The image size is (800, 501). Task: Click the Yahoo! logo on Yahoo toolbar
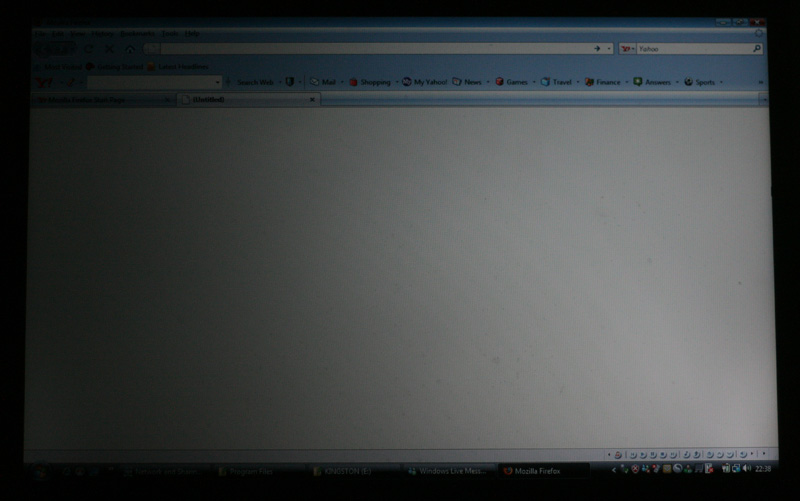pos(45,82)
